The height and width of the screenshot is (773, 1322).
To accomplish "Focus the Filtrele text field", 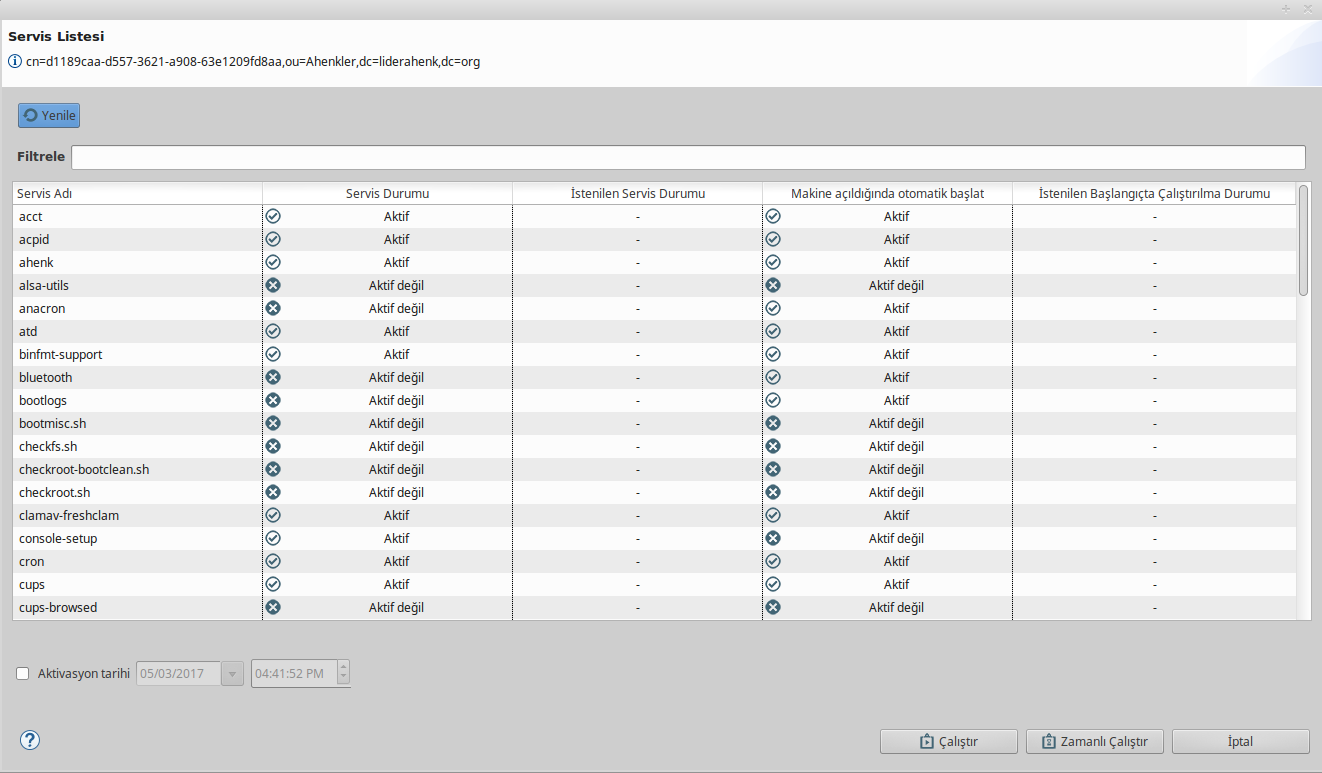I will (688, 157).
